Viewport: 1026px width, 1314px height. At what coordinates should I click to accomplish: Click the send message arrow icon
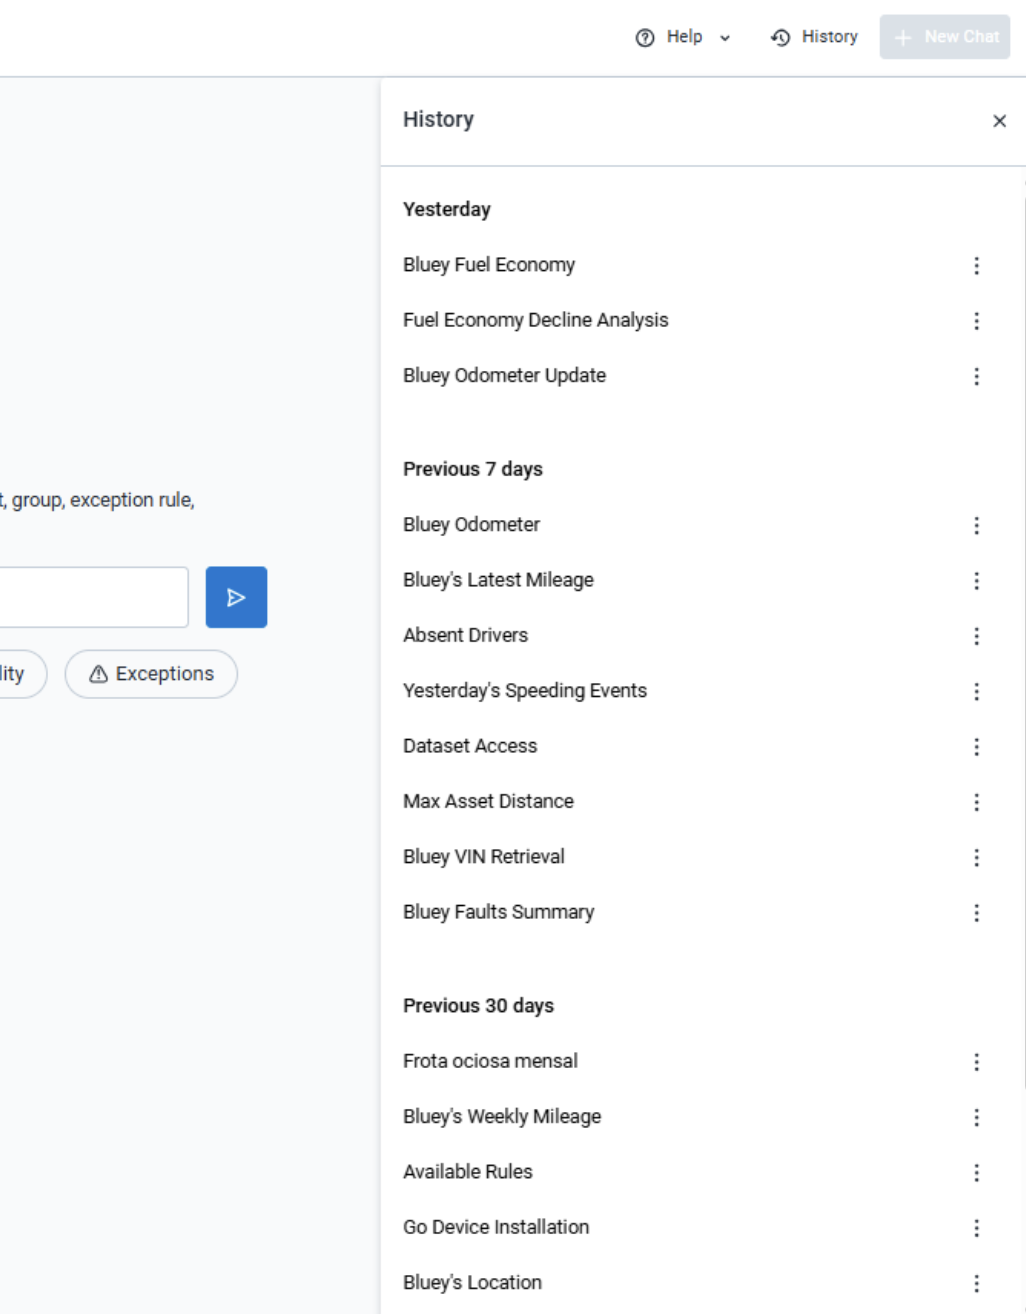tap(236, 596)
